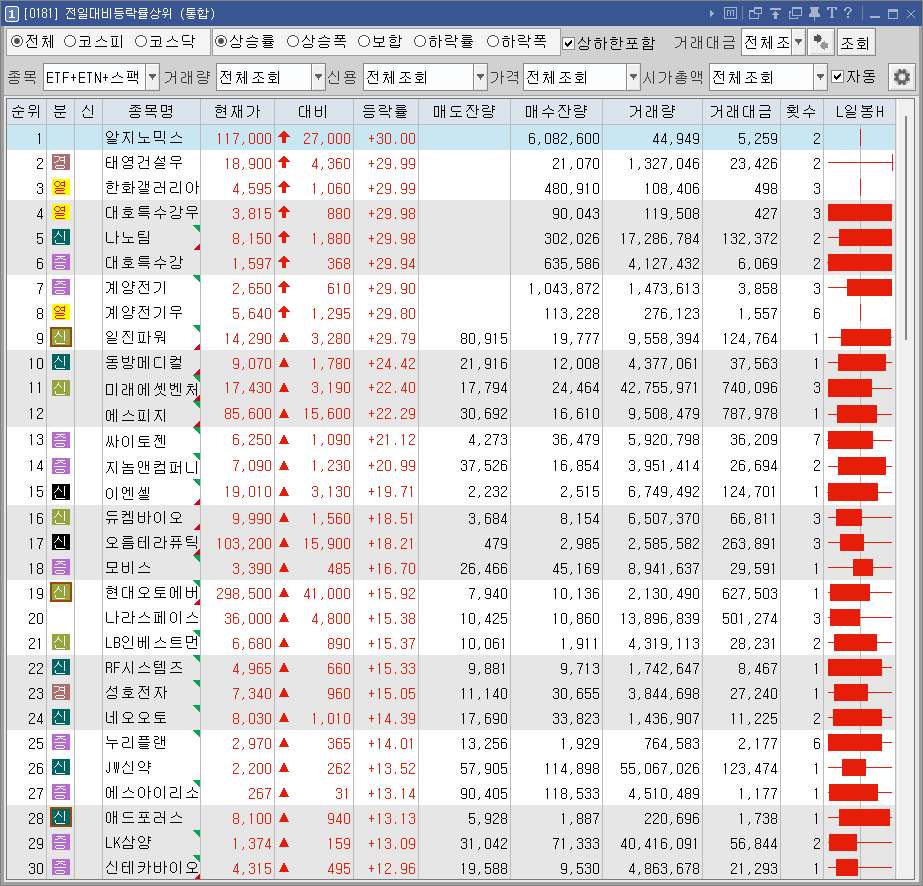Click the daily candle bar for 모비스
The image size is (923, 886).
click(x=860, y=568)
